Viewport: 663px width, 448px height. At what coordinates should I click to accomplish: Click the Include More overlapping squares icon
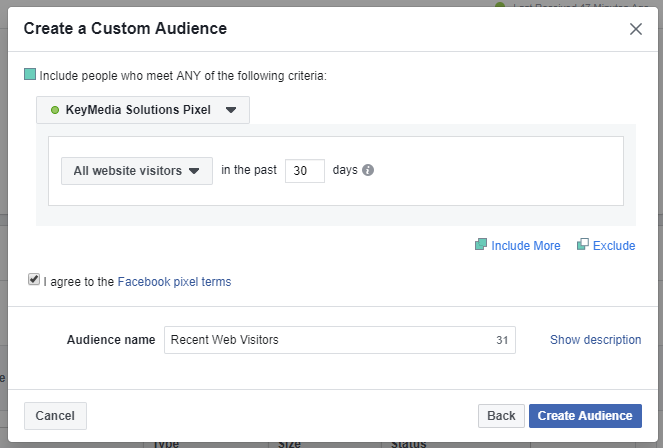point(481,244)
